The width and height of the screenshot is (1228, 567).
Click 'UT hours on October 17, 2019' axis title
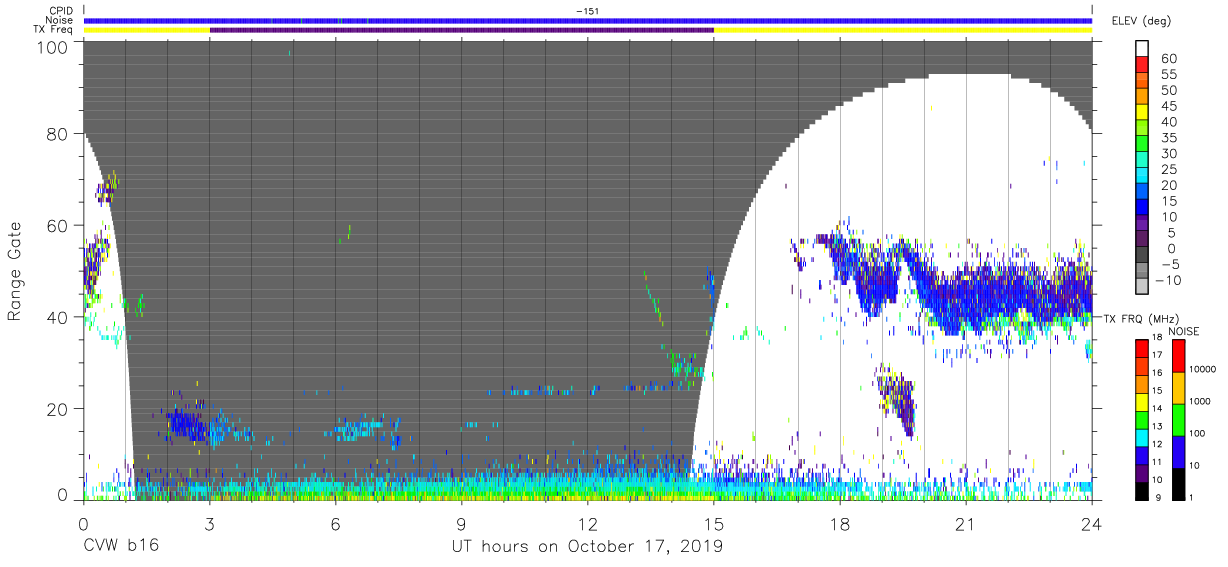(x=587, y=547)
